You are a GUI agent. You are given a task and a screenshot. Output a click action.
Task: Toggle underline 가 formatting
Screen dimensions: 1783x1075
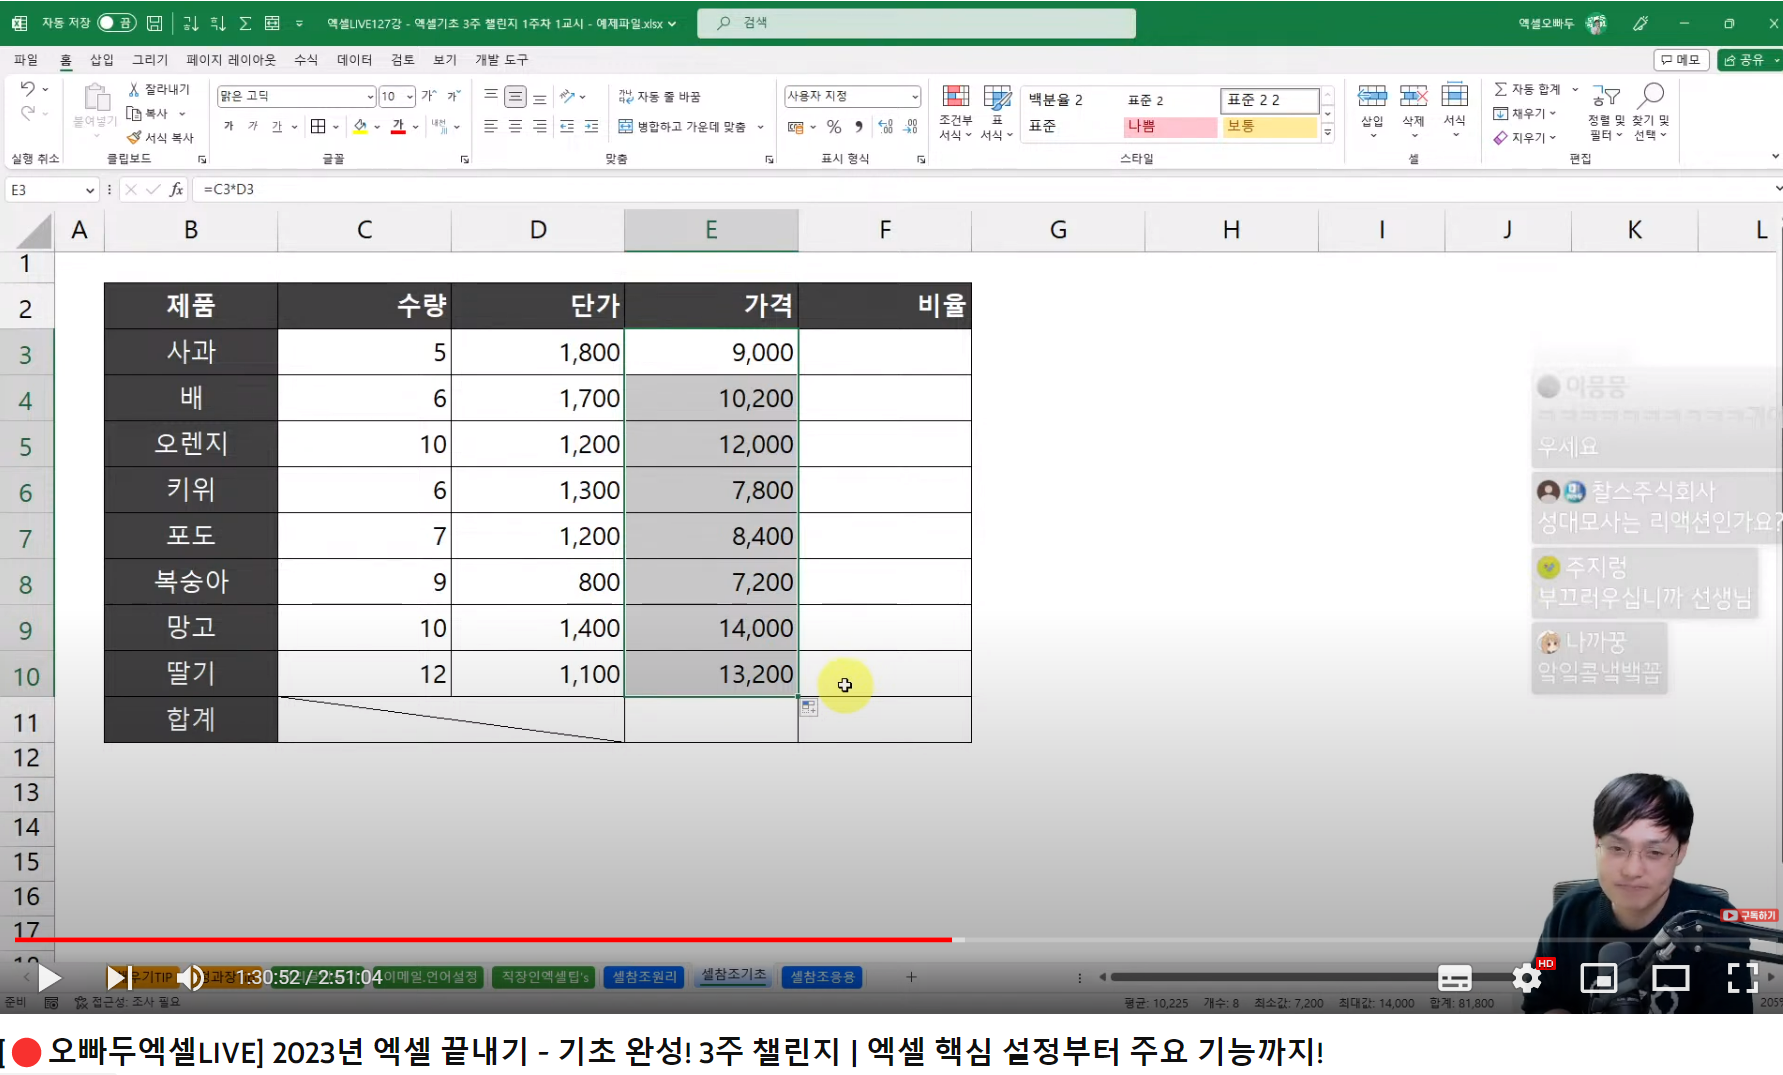pyautogui.click(x=277, y=126)
